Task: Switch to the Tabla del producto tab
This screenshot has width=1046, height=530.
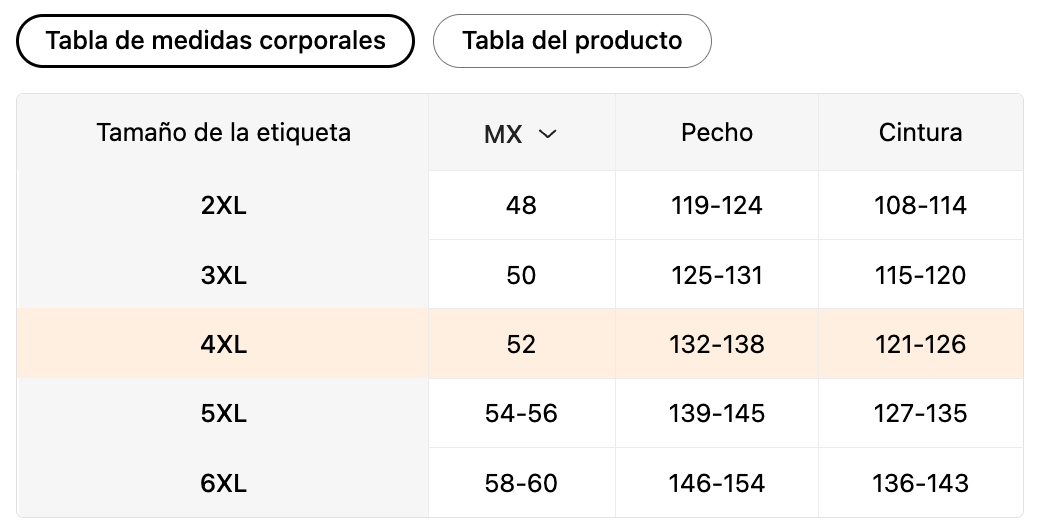Action: point(572,41)
